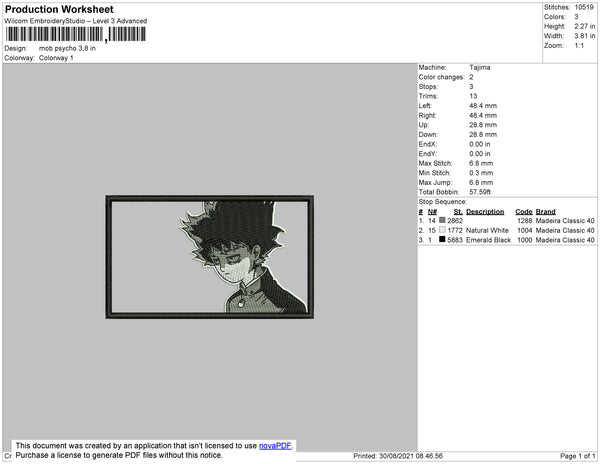The width and height of the screenshot is (600, 464).
Task: Click the Stitches value 10519
Action: pos(584,7)
